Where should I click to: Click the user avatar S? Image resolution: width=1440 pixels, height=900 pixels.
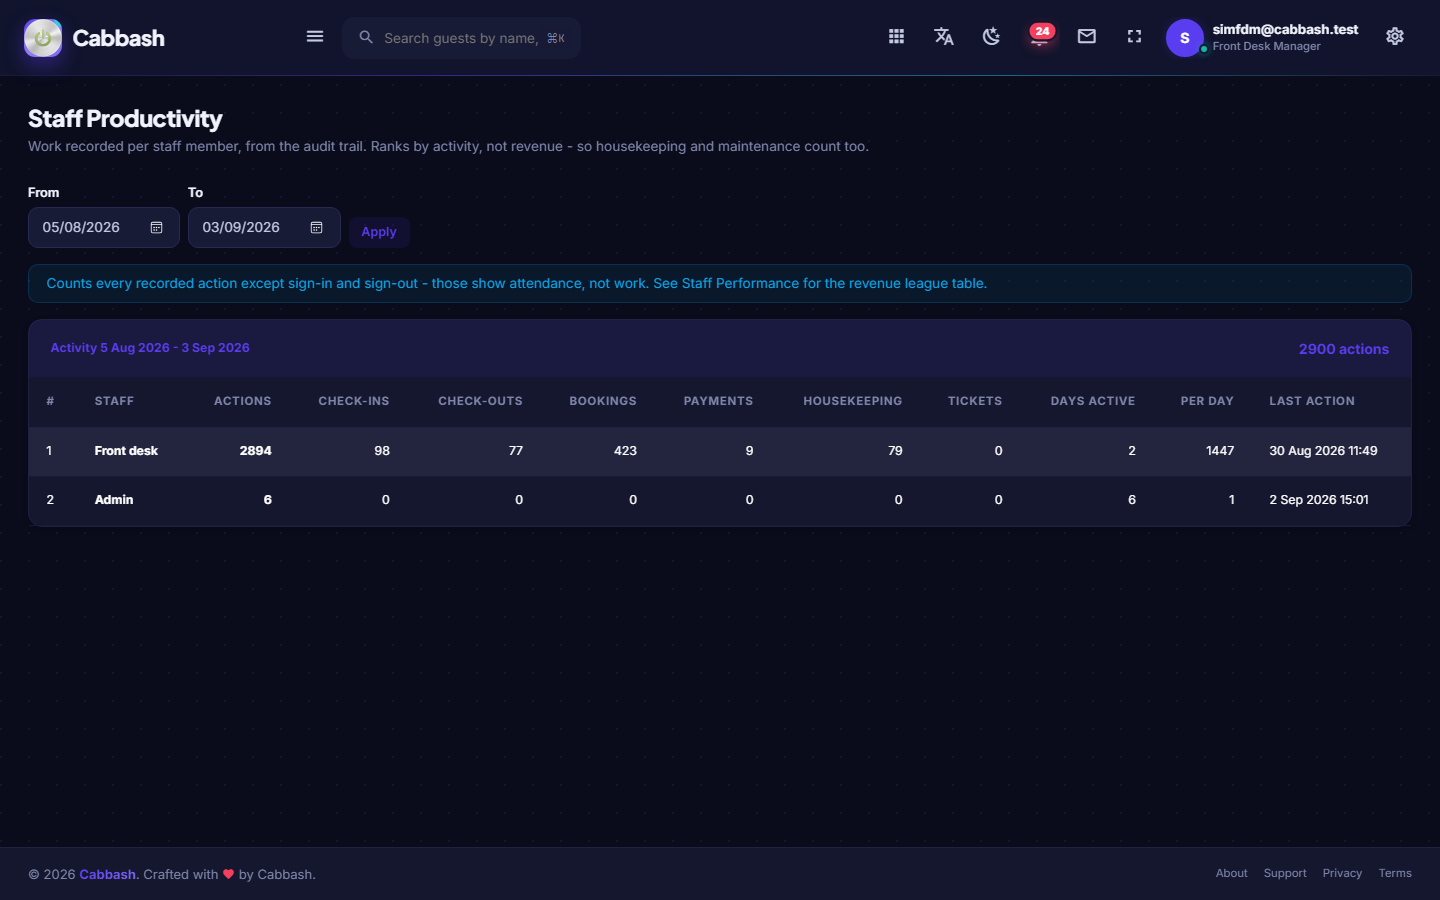point(1185,38)
